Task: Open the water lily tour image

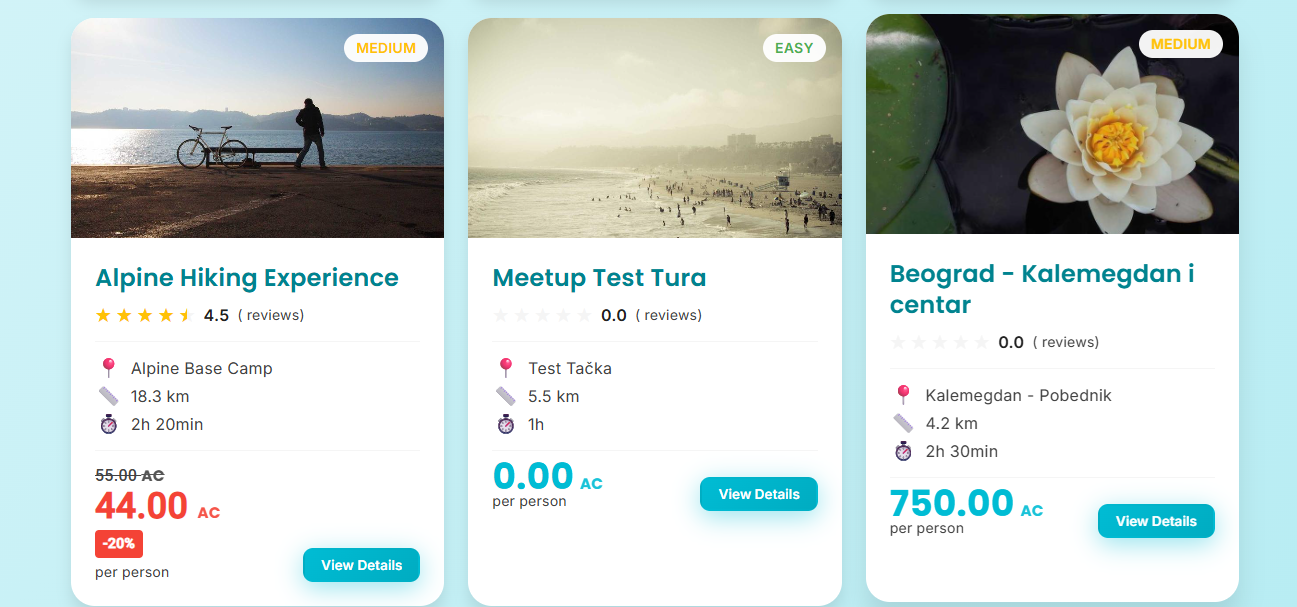Action: pyautogui.click(x=1052, y=124)
